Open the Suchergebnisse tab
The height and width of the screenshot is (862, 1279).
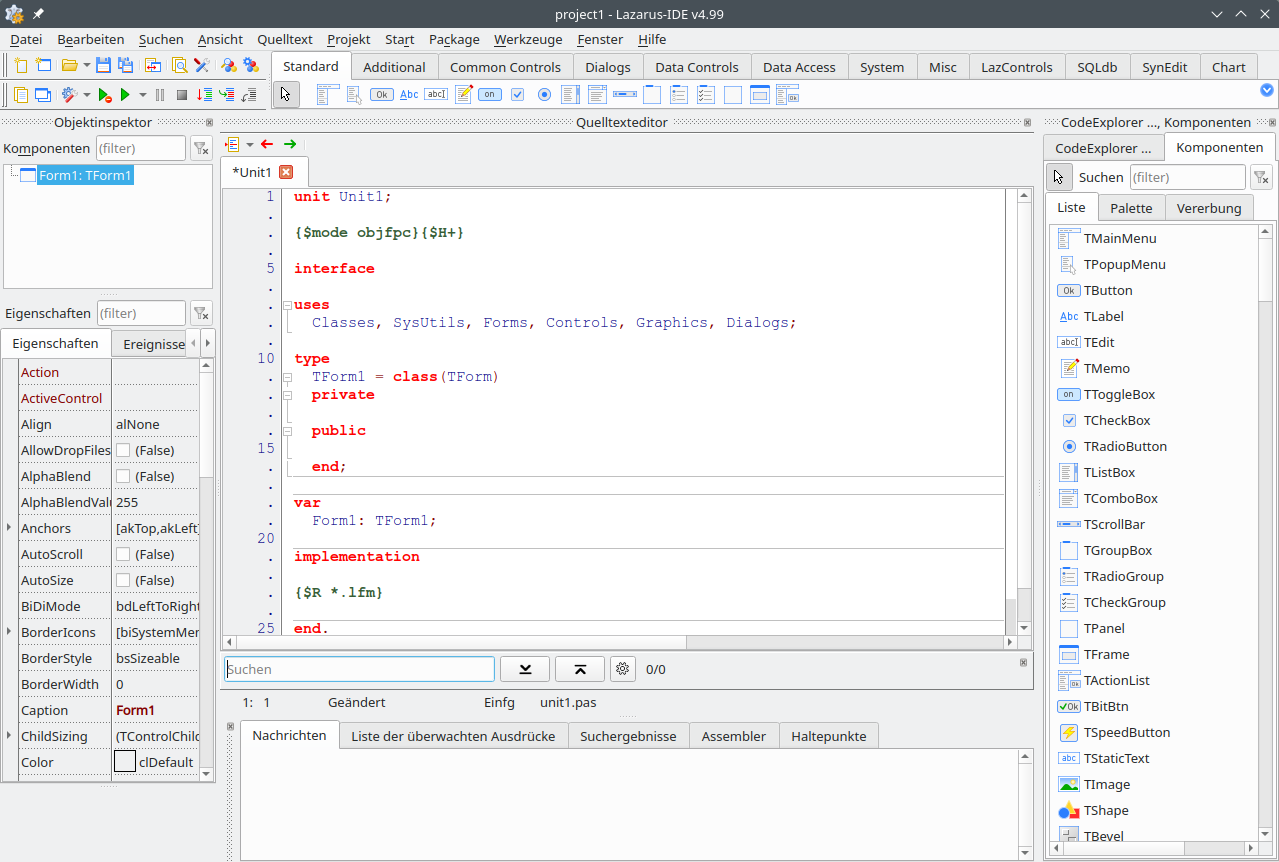click(628, 736)
